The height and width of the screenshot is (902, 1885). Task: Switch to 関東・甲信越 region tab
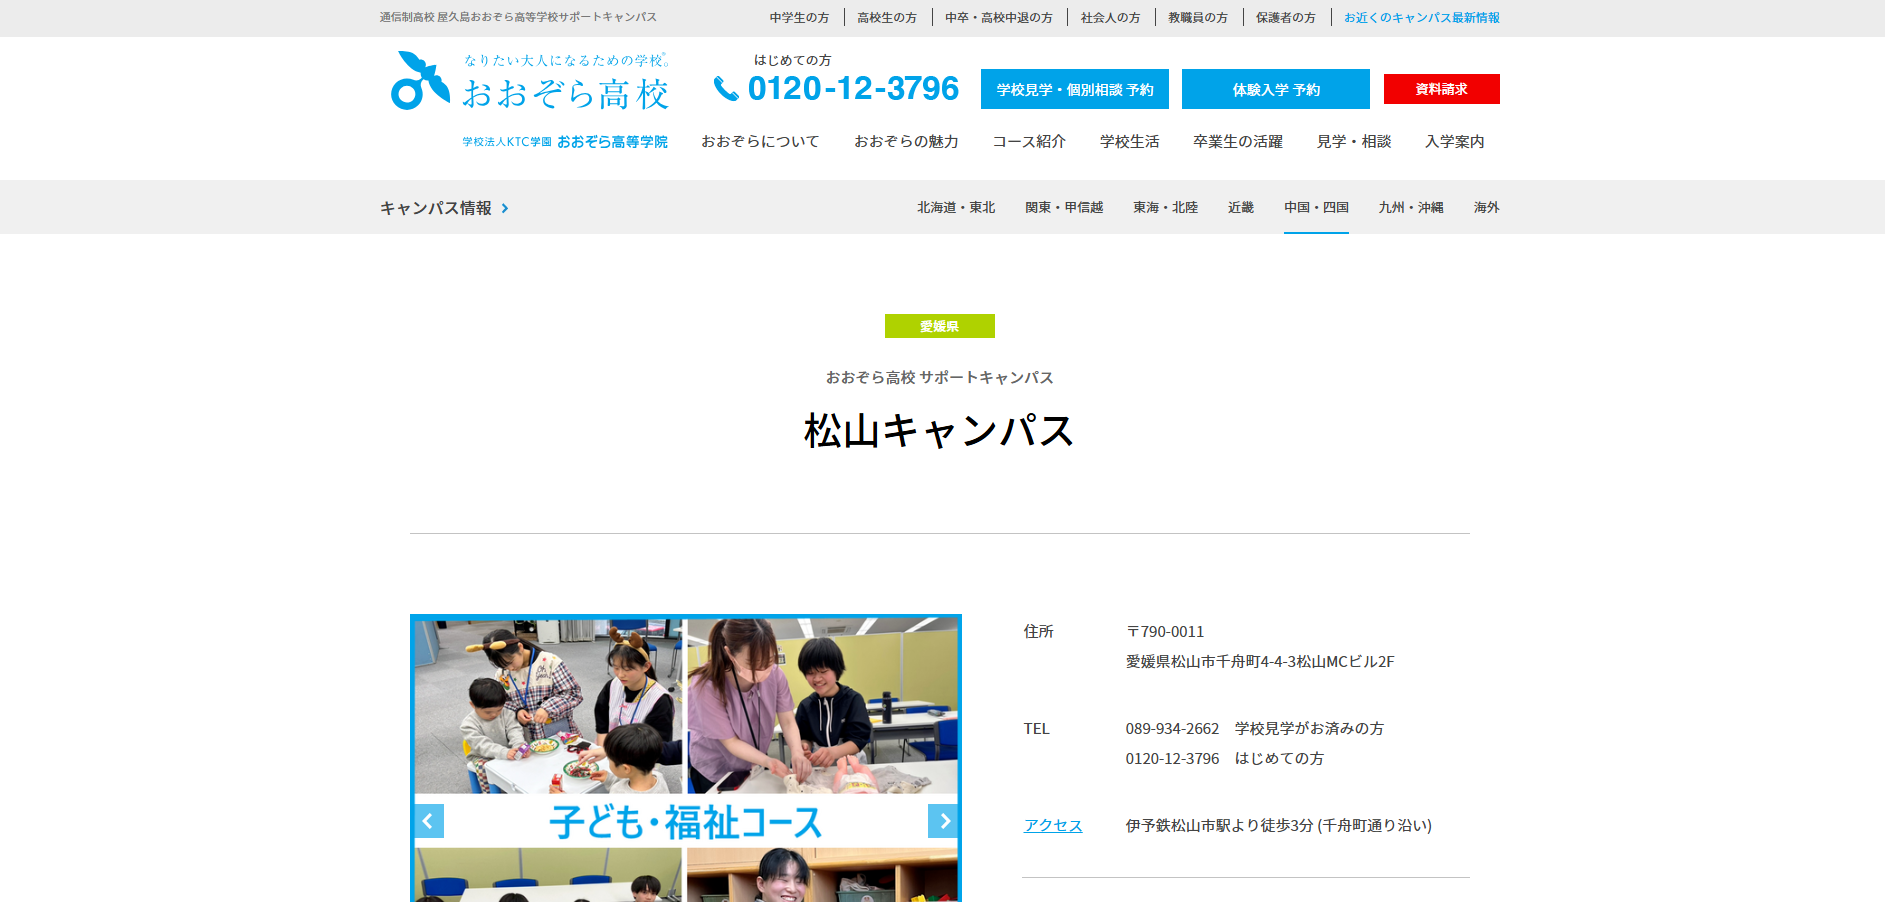[x=1064, y=208]
